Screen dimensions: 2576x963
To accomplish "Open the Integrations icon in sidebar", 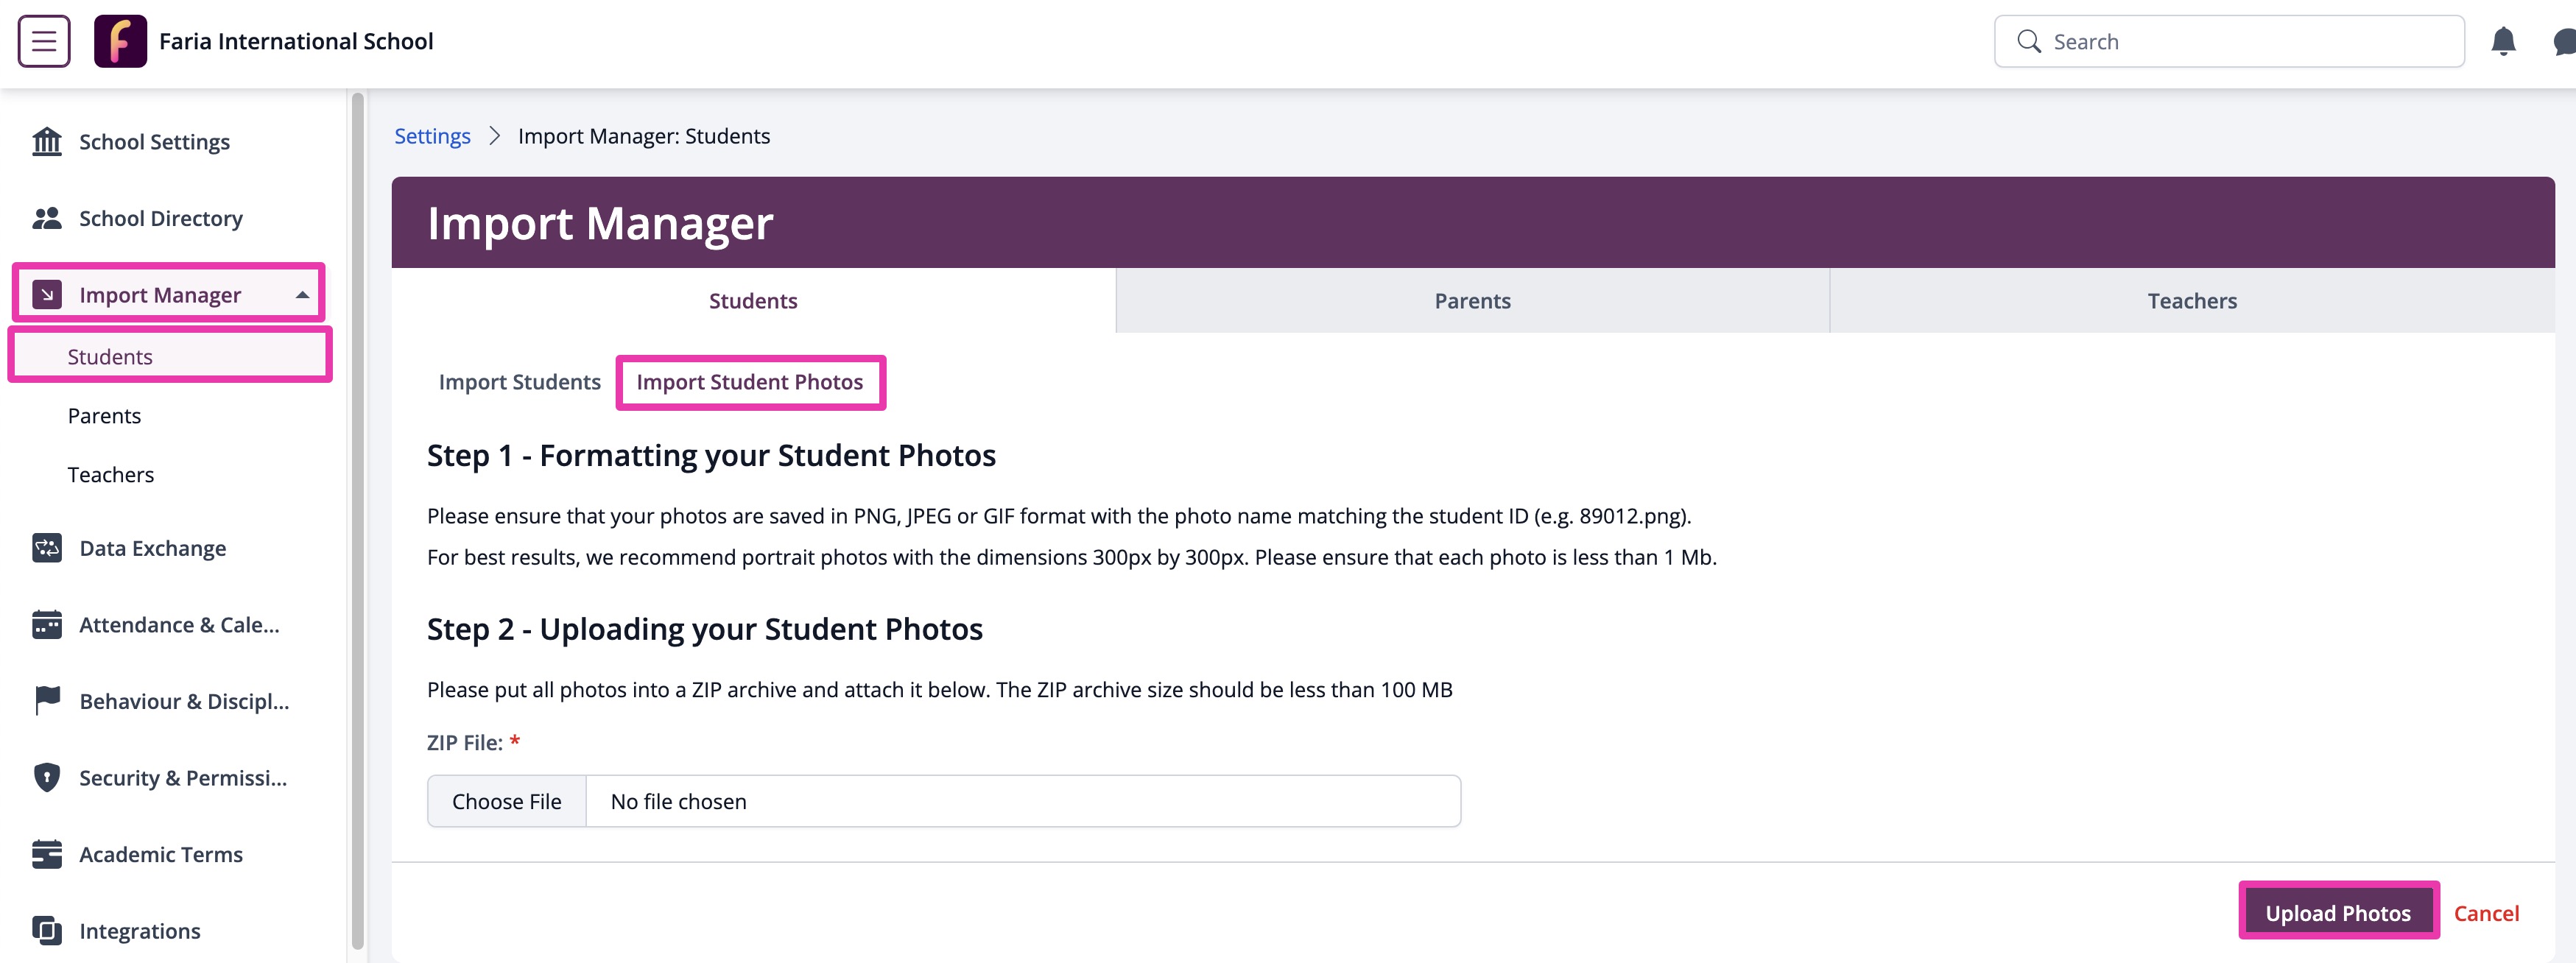I will coord(46,930).
